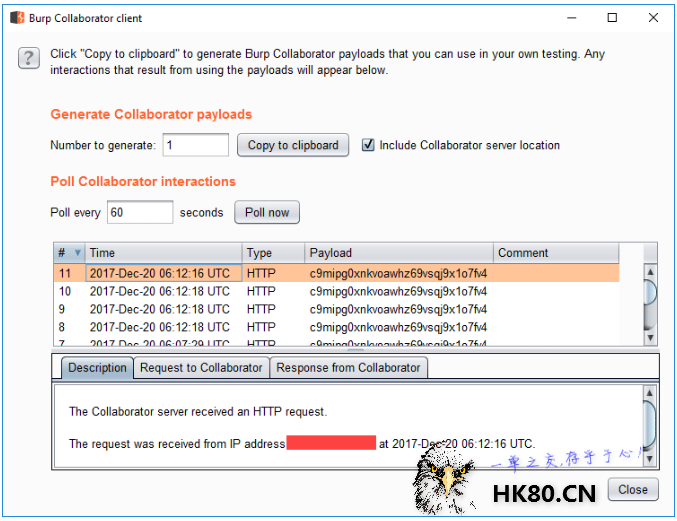
Task: Click interactions table scrollbar down arrow
Action: (650, 338)
